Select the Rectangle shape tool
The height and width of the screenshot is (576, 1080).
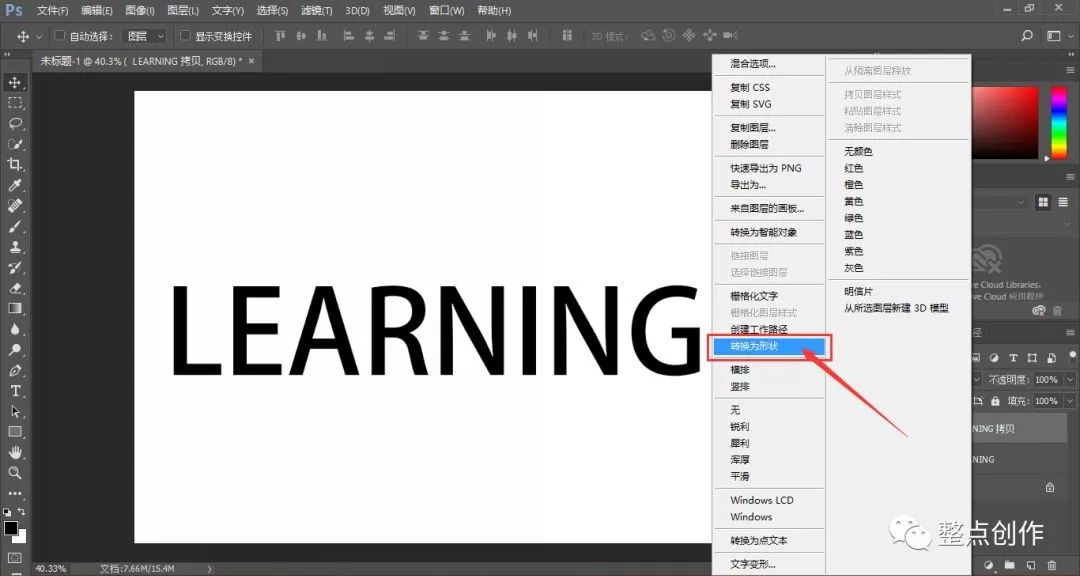point(14,432)
